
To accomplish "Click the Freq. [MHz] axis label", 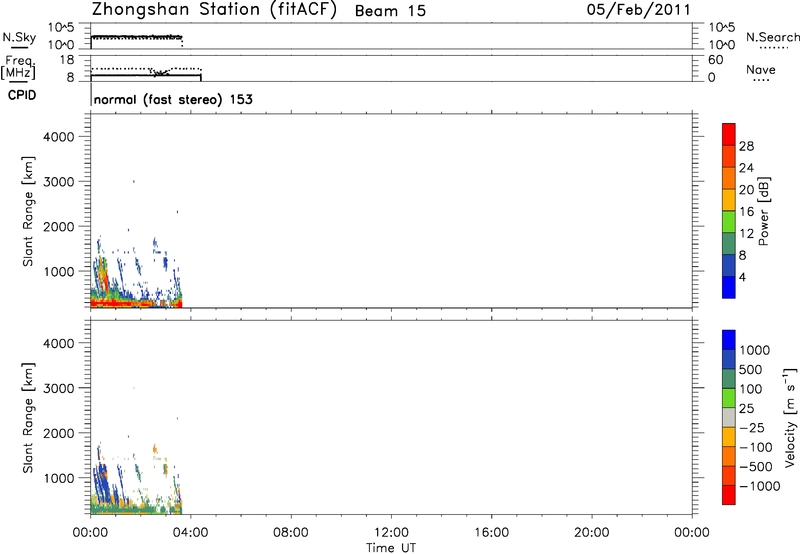I will 18,67.
